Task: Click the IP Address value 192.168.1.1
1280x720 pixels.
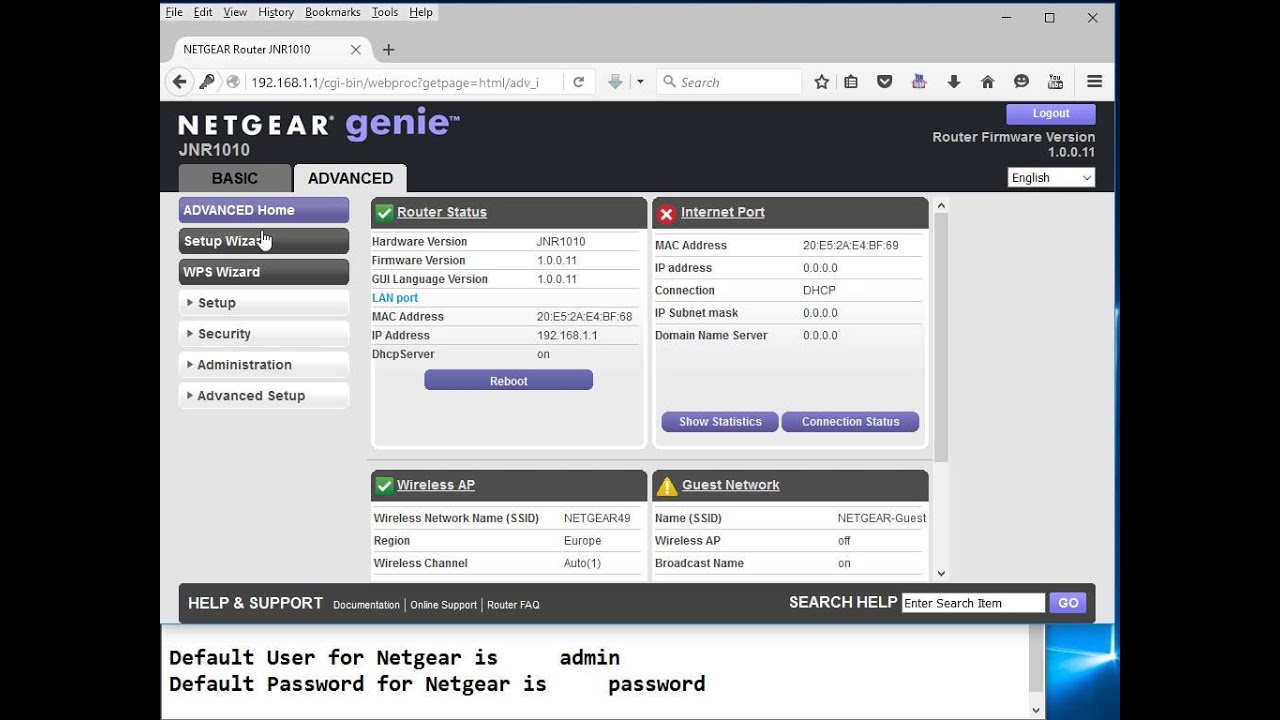Action: 567,335
